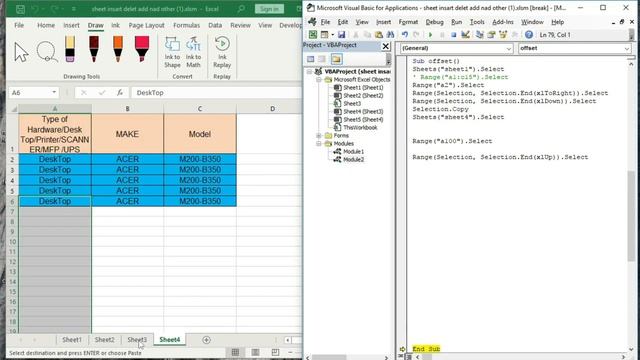
Task: Activate Ink to Shape
Action: click(172, 52)
